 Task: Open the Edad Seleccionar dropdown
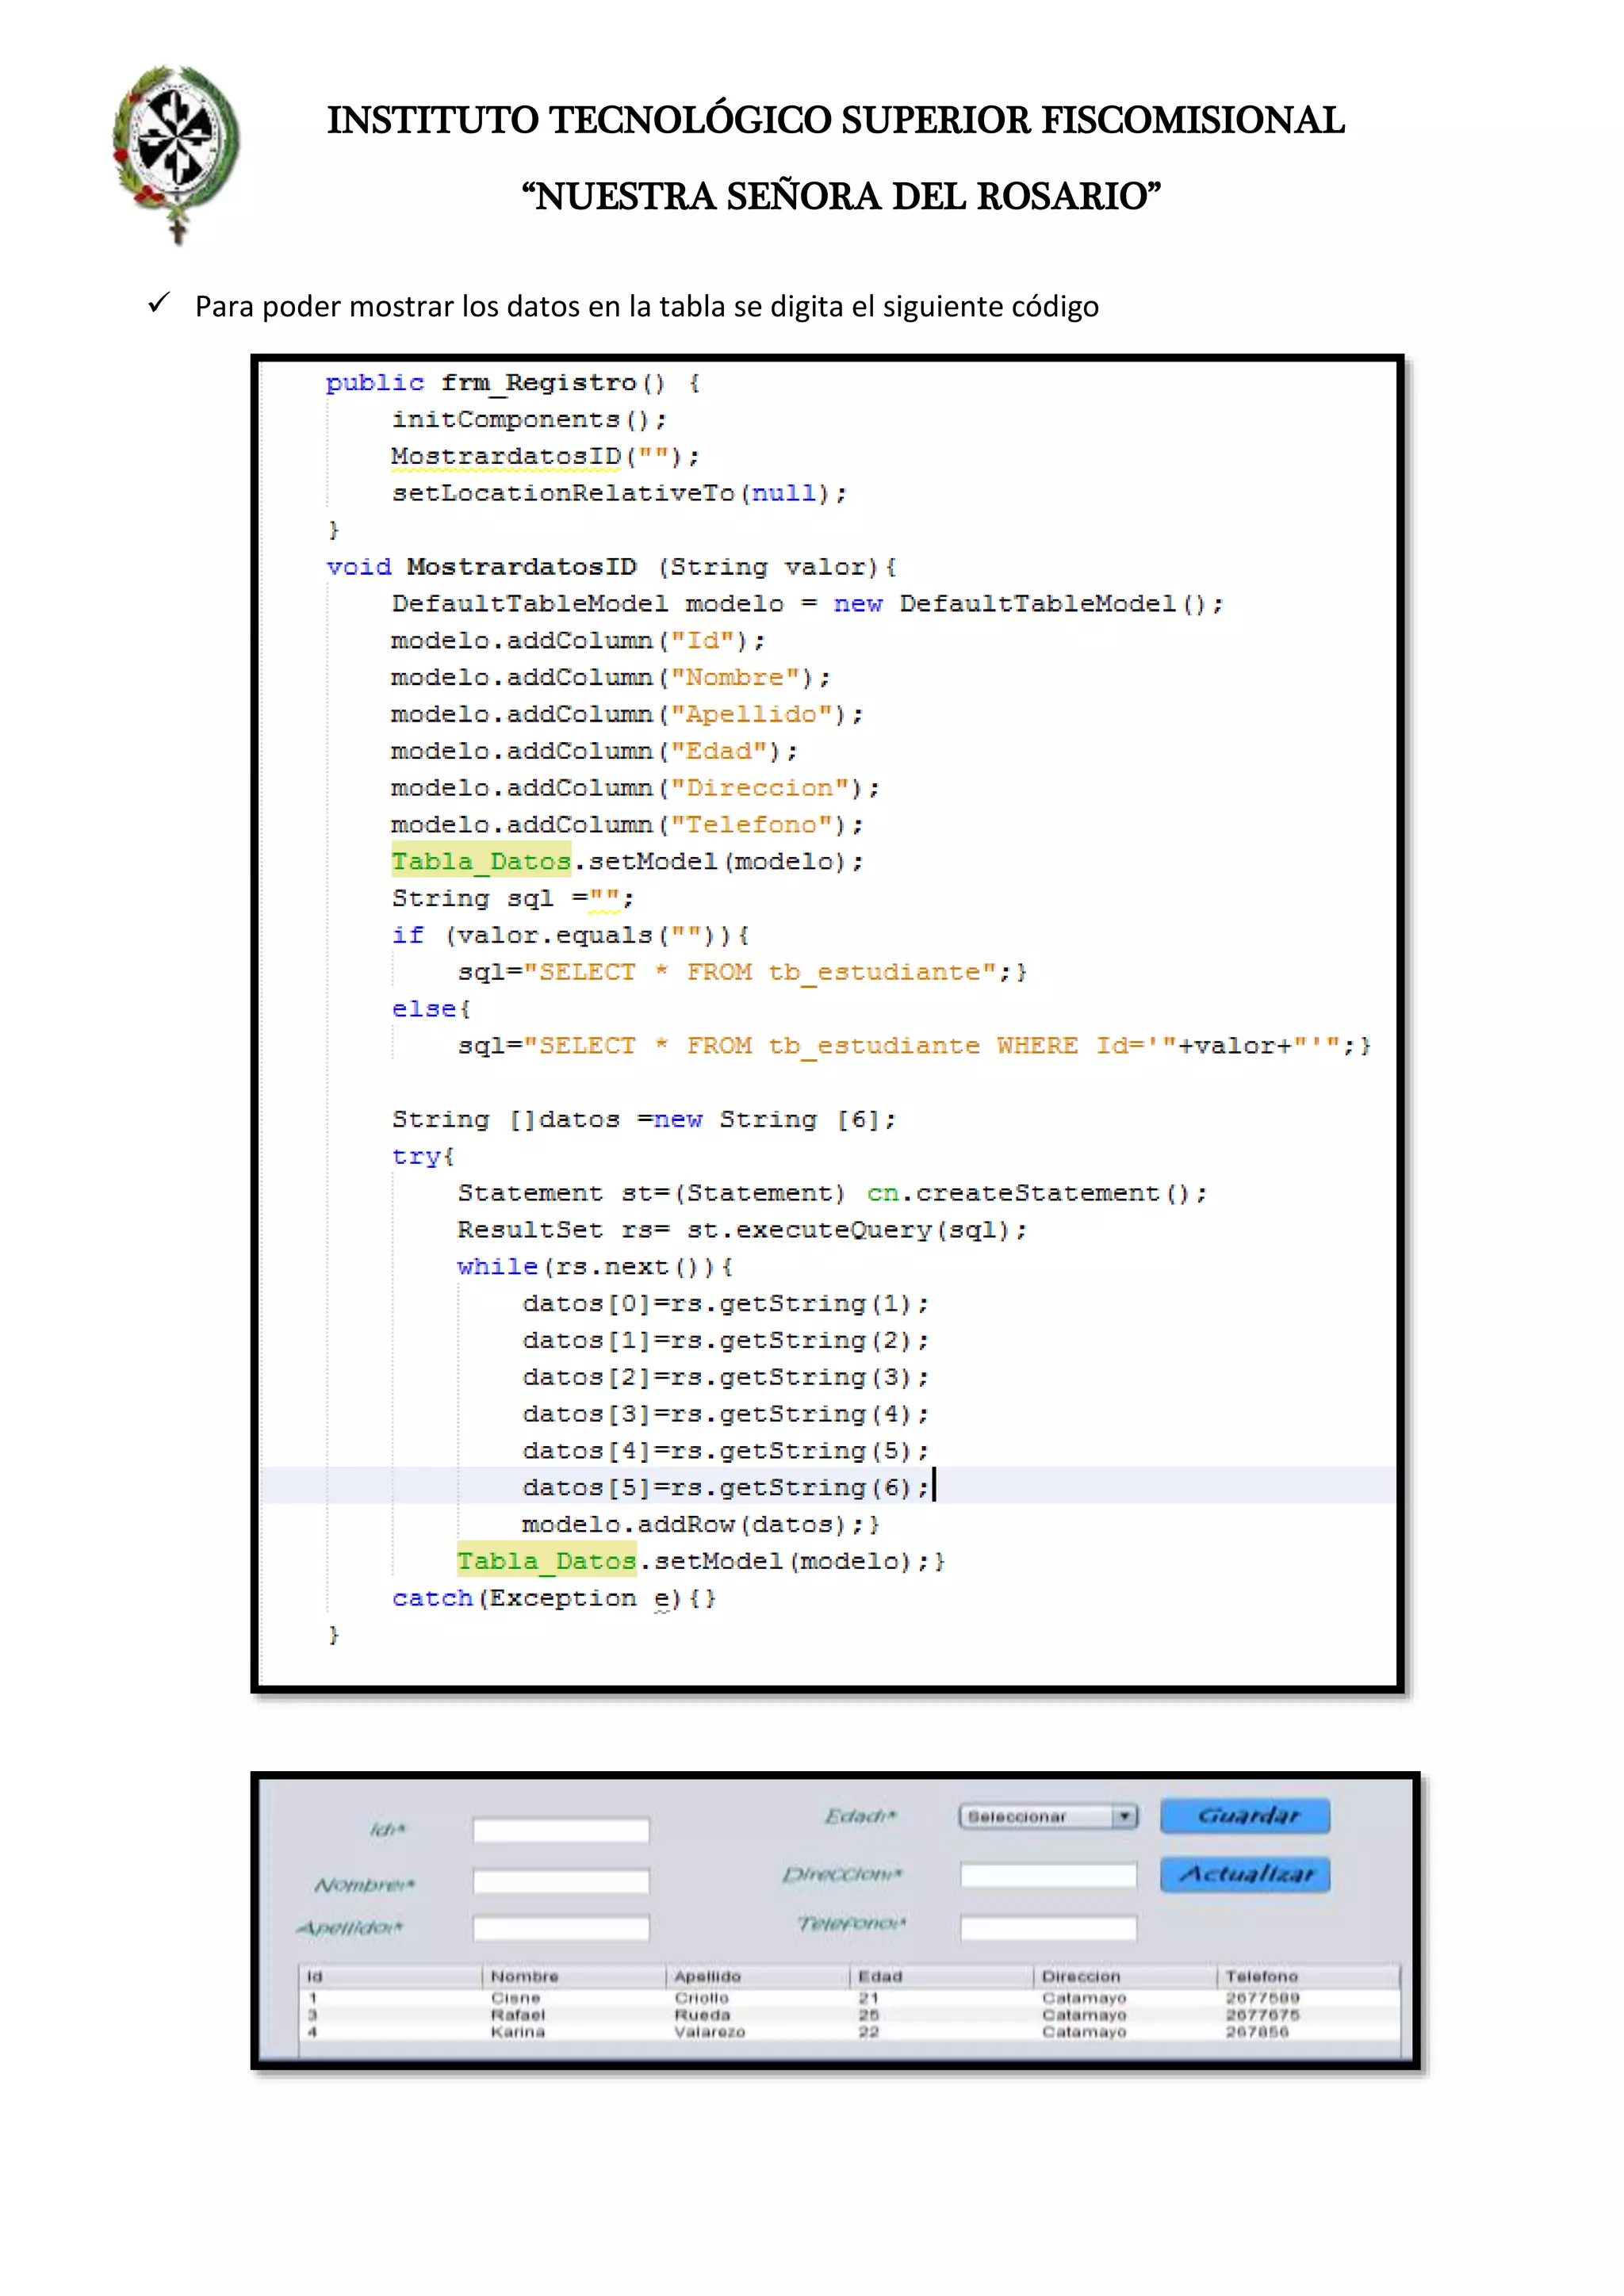[x=1037, y=1816]
